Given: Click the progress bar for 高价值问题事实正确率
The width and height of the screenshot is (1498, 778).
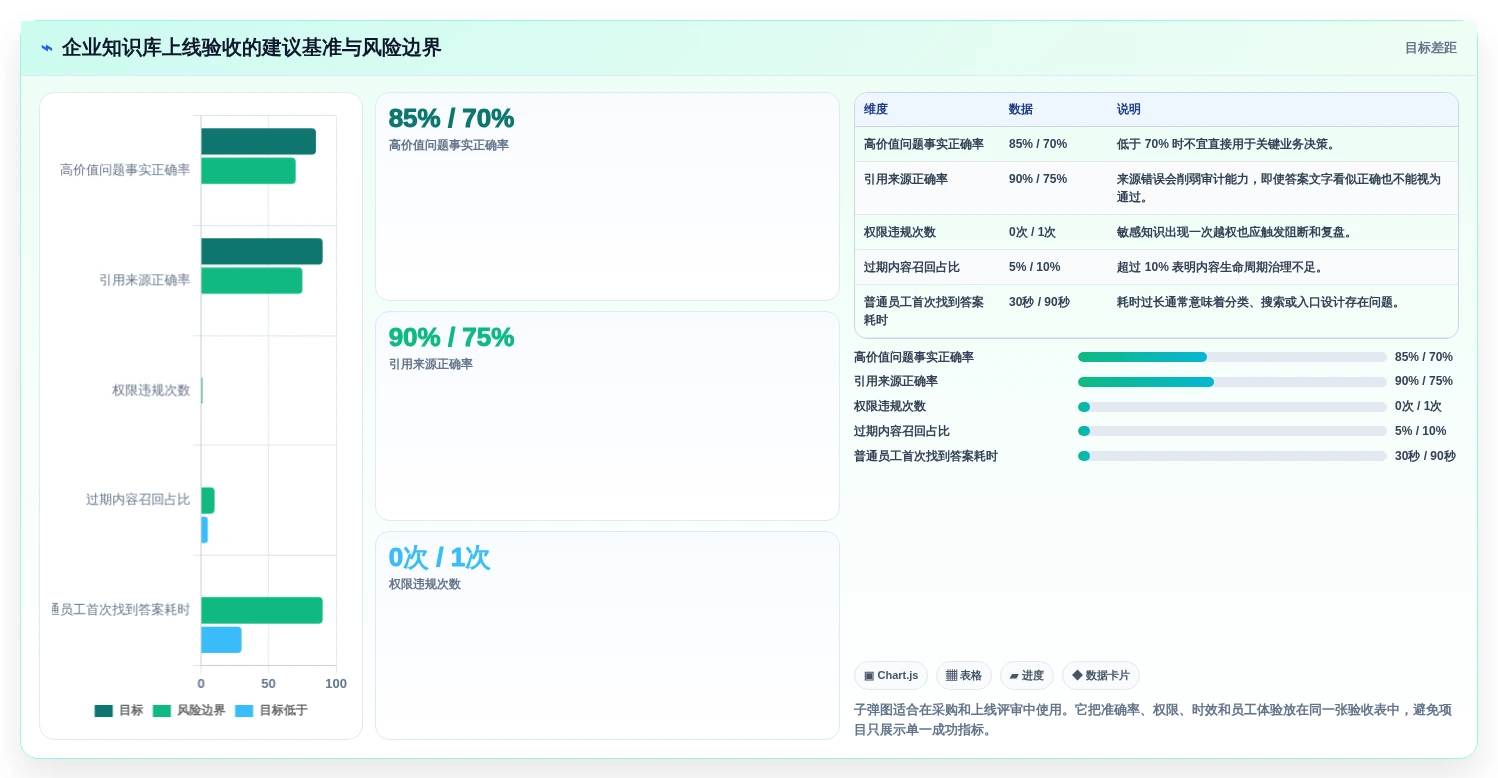Looking at the screenshot, I should pyautogui.click(x=1232, y=357).
